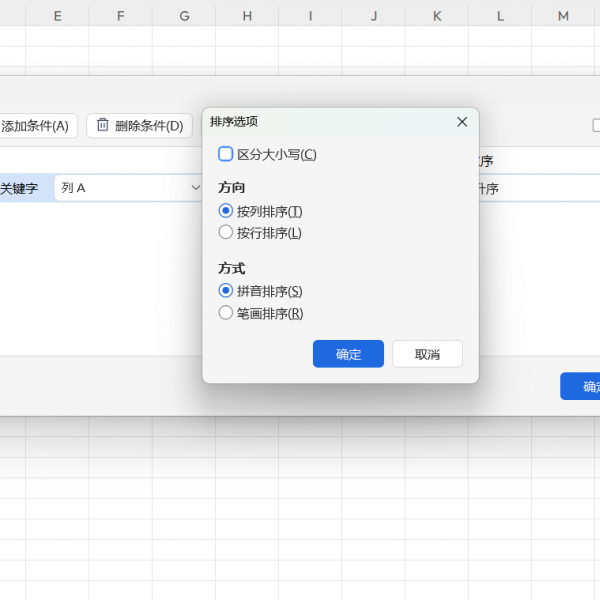The width and height of the screenshot is (600, 600).
Task: Select the 拼音排序 method
Action: (x=225, y=291)
